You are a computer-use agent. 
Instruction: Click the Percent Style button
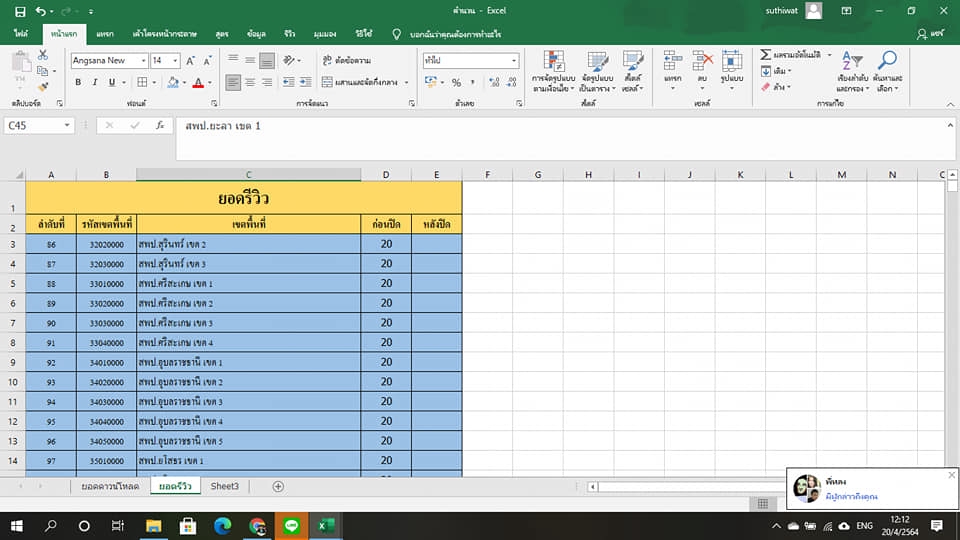coord(456,83)
